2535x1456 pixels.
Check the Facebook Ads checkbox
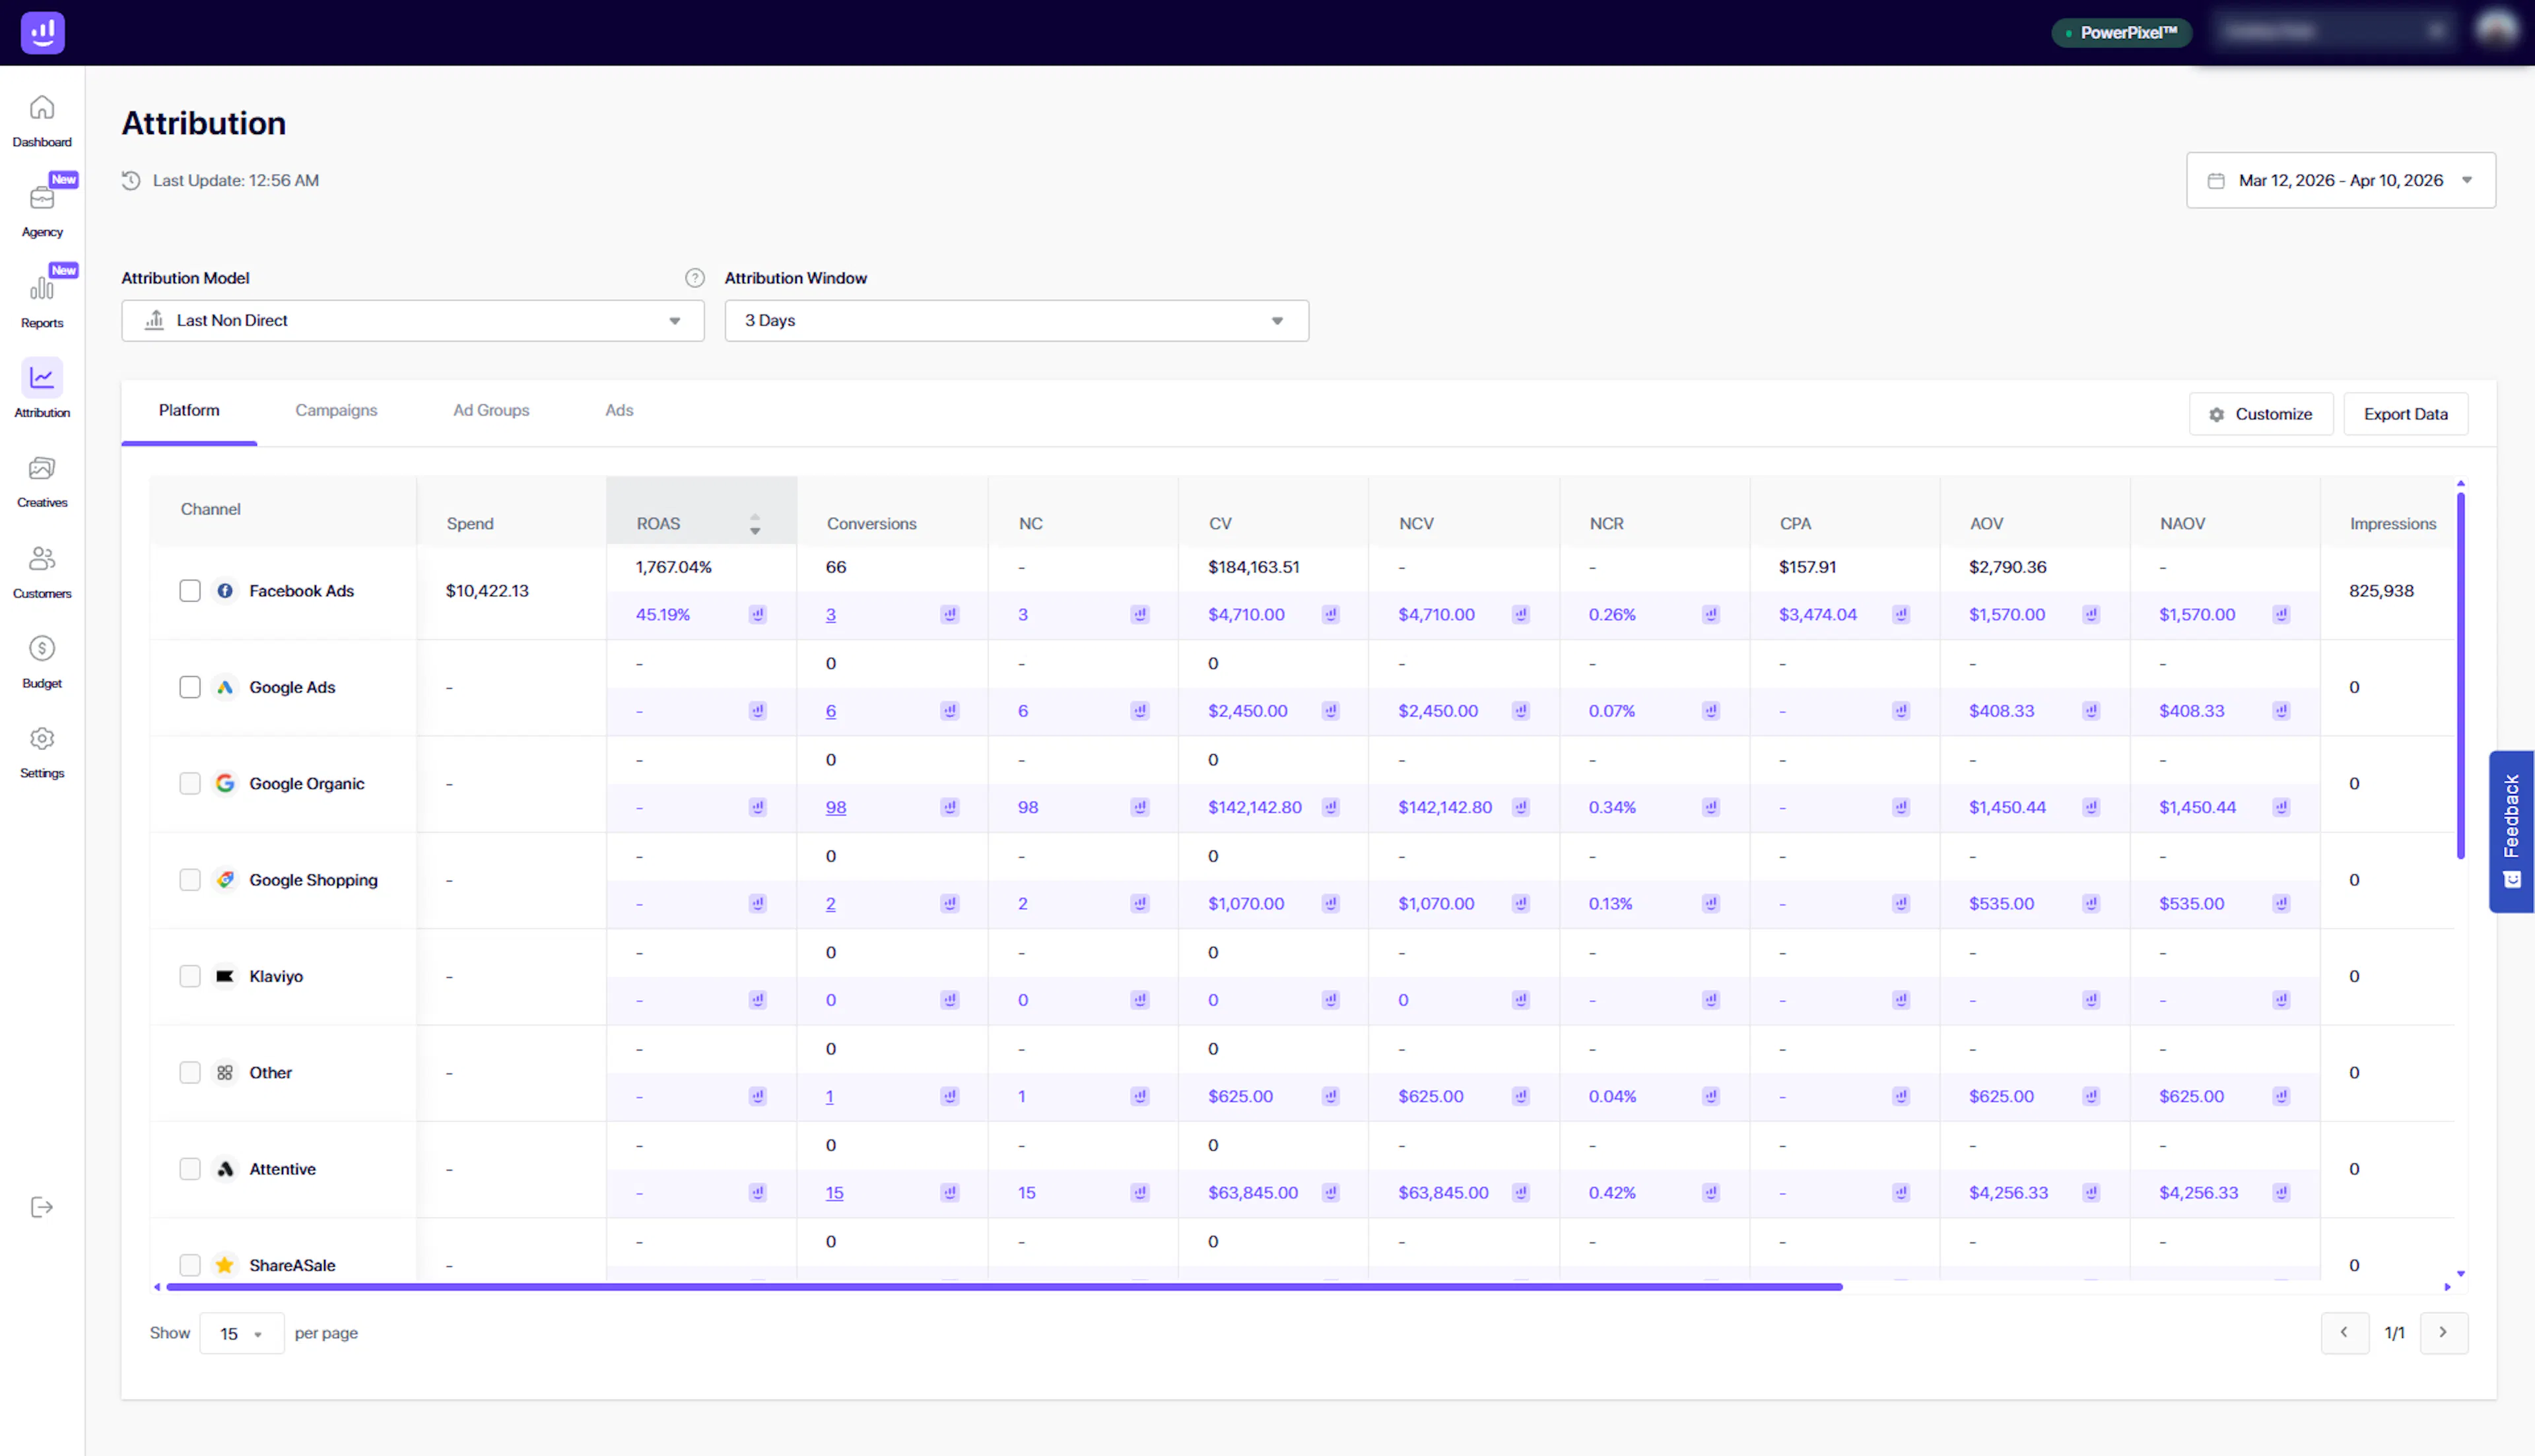point(190,591)
